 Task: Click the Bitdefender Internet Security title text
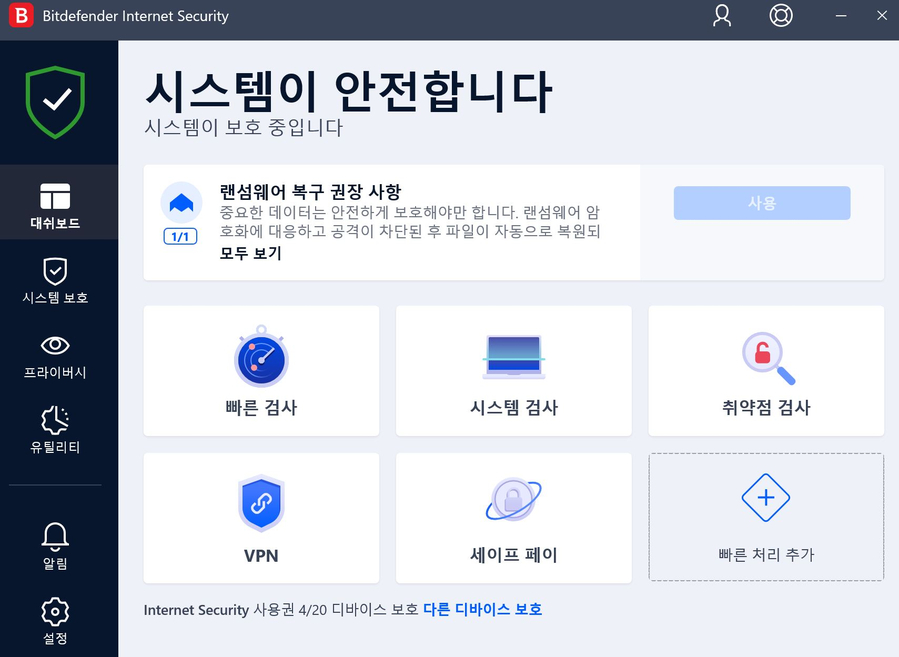pyautogui.click(x=136, y=16)
